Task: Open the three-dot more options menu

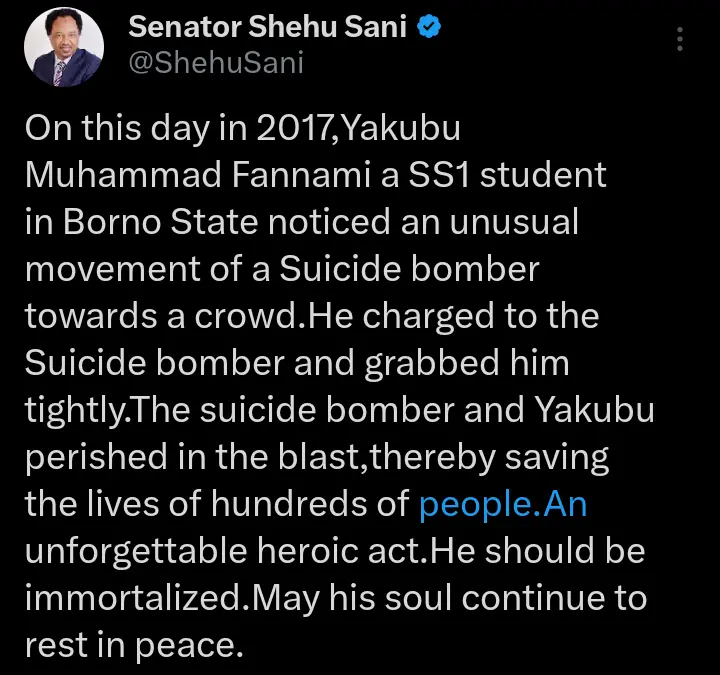Action: [x=680, y=39]
